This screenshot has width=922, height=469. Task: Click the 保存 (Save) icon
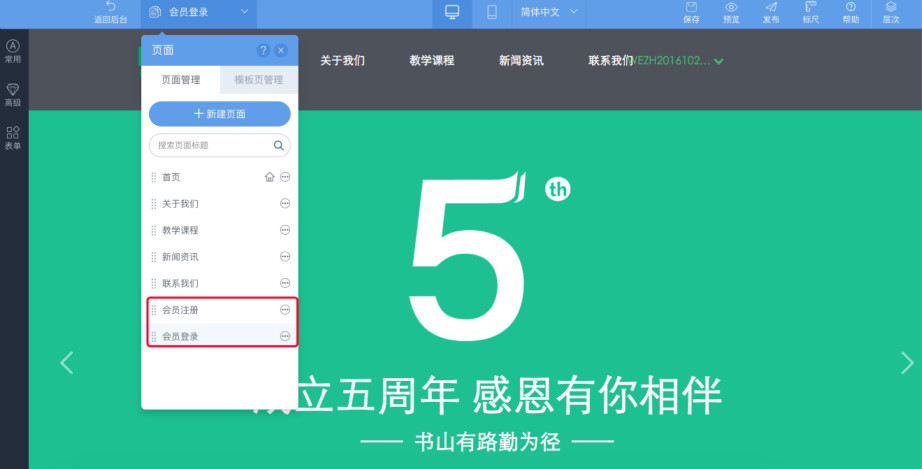[x=691, y=8]
